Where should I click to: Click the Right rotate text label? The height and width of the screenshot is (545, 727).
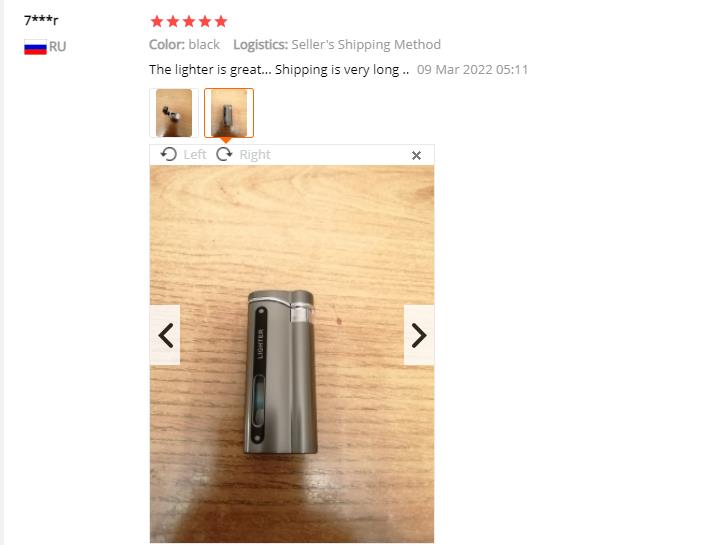(x=255, y=154)
